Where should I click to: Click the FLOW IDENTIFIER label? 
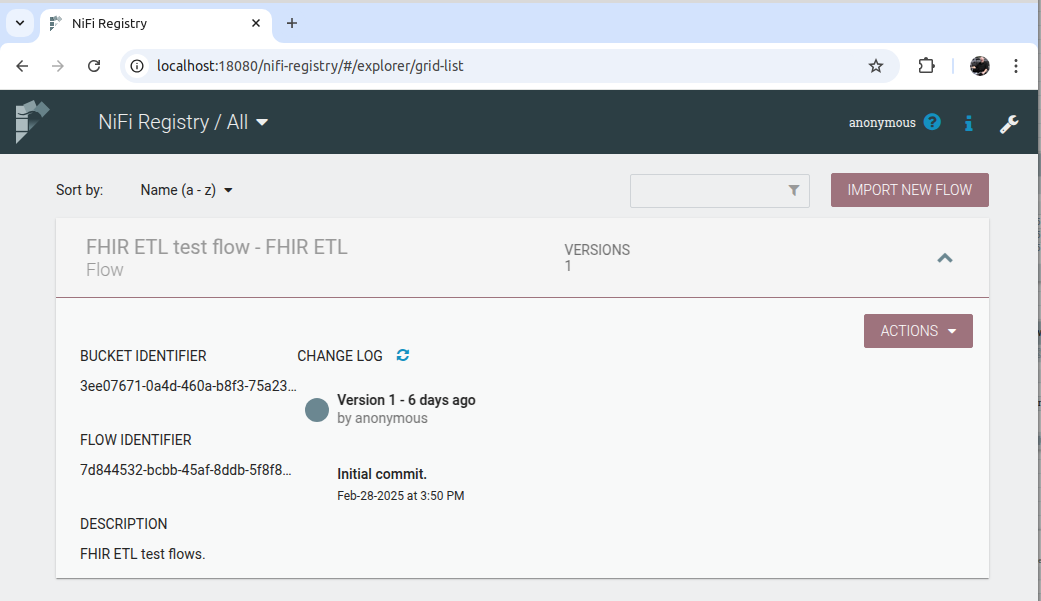135,440
